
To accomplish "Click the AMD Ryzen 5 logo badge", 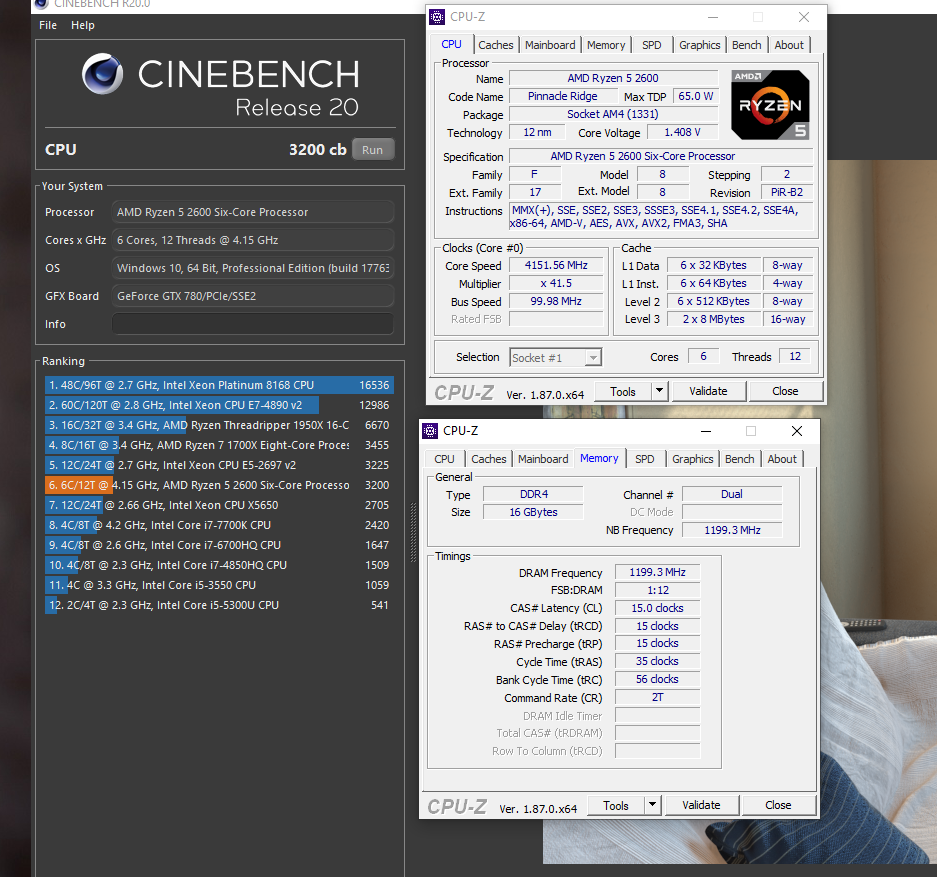I will click(770, 105).
